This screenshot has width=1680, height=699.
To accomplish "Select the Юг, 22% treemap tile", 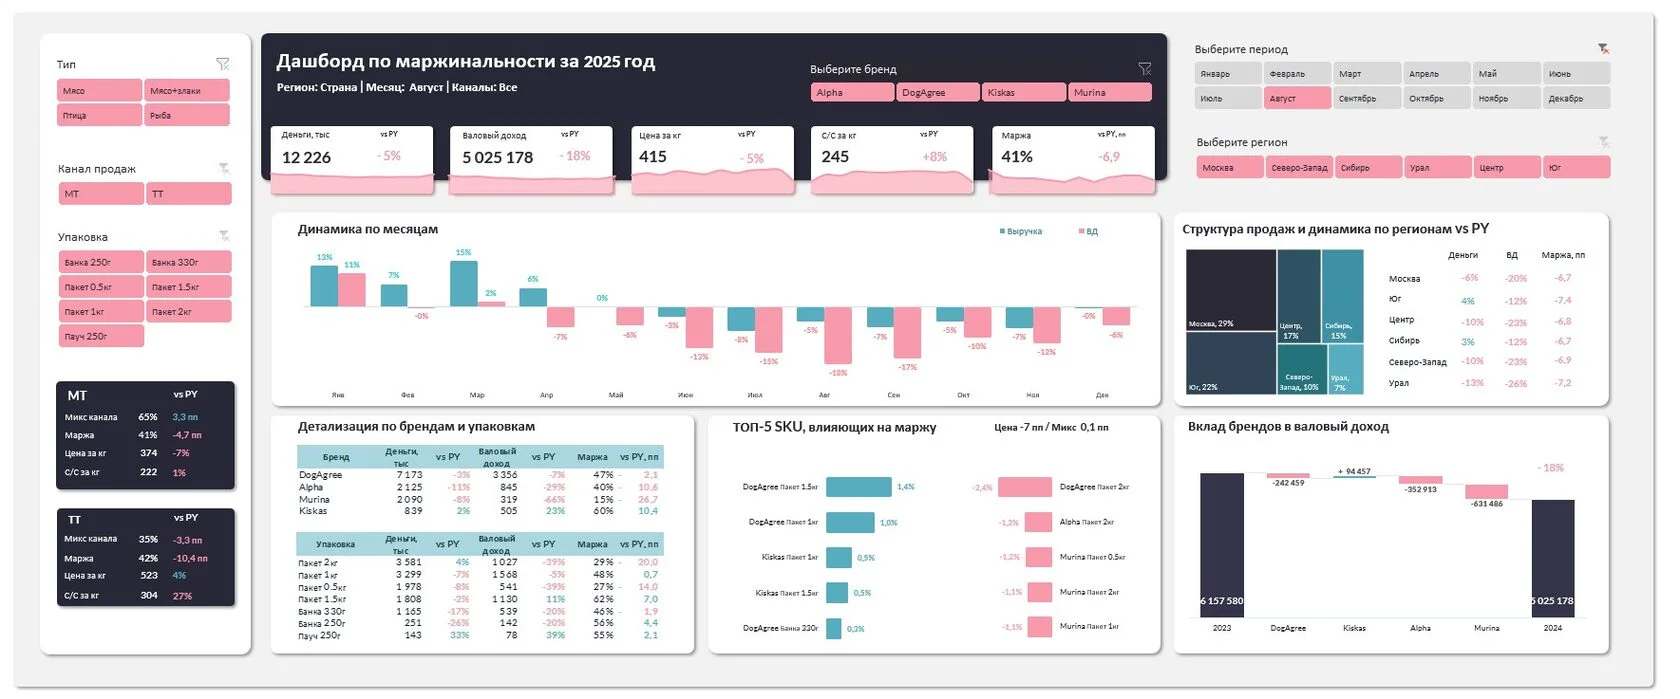I will tap(1231, 363).
